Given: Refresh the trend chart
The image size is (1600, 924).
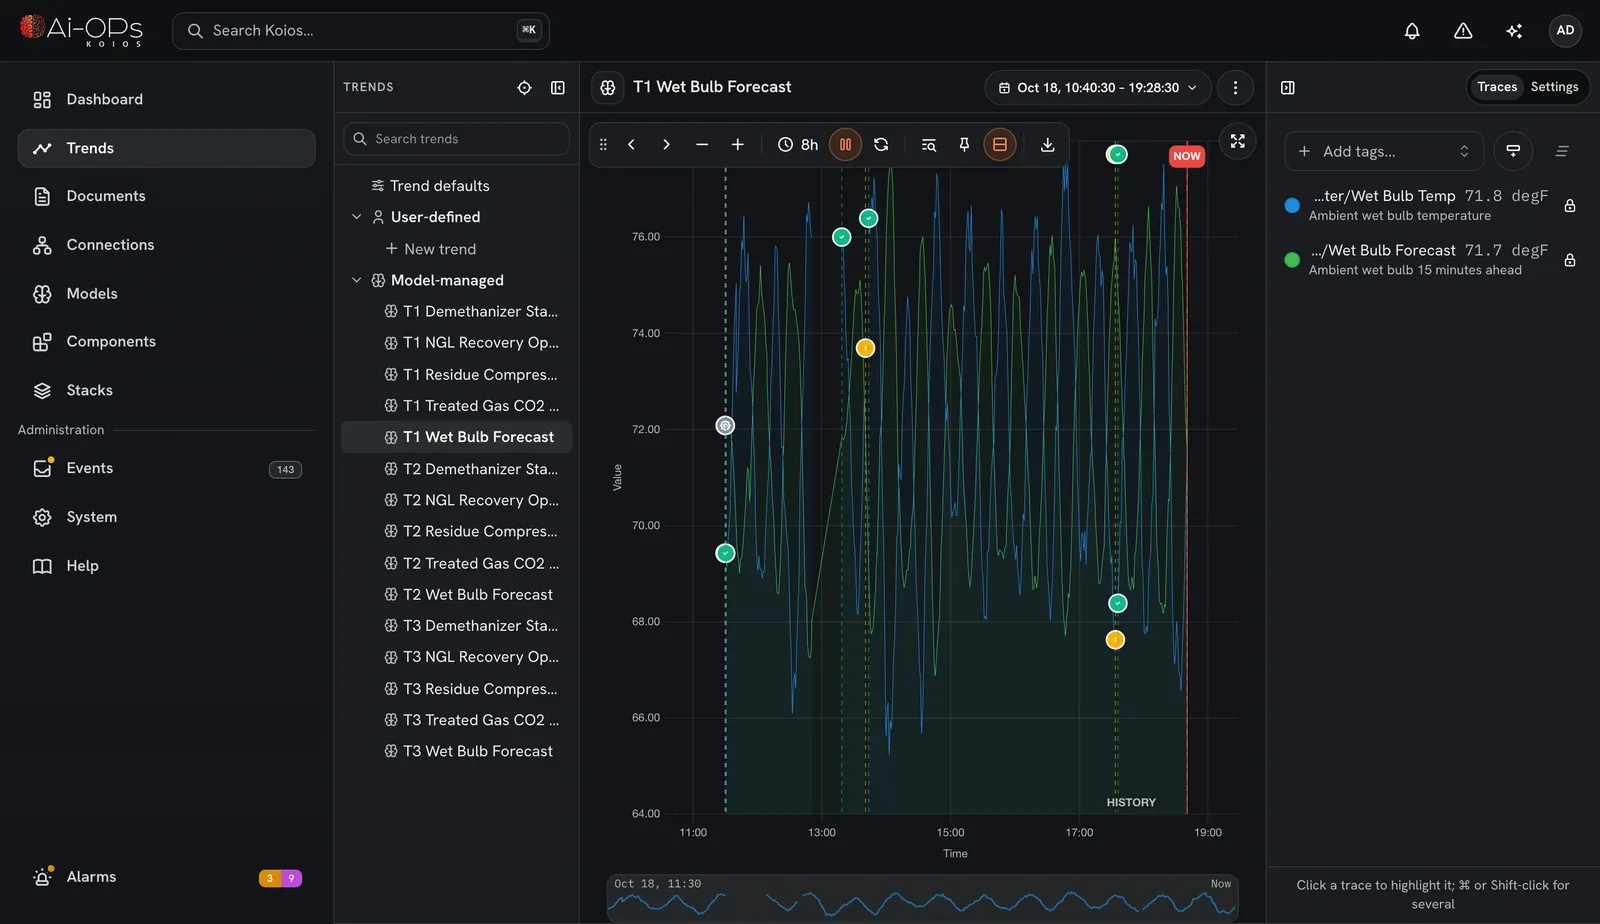Looking at the screenshot, I should 881,145.
